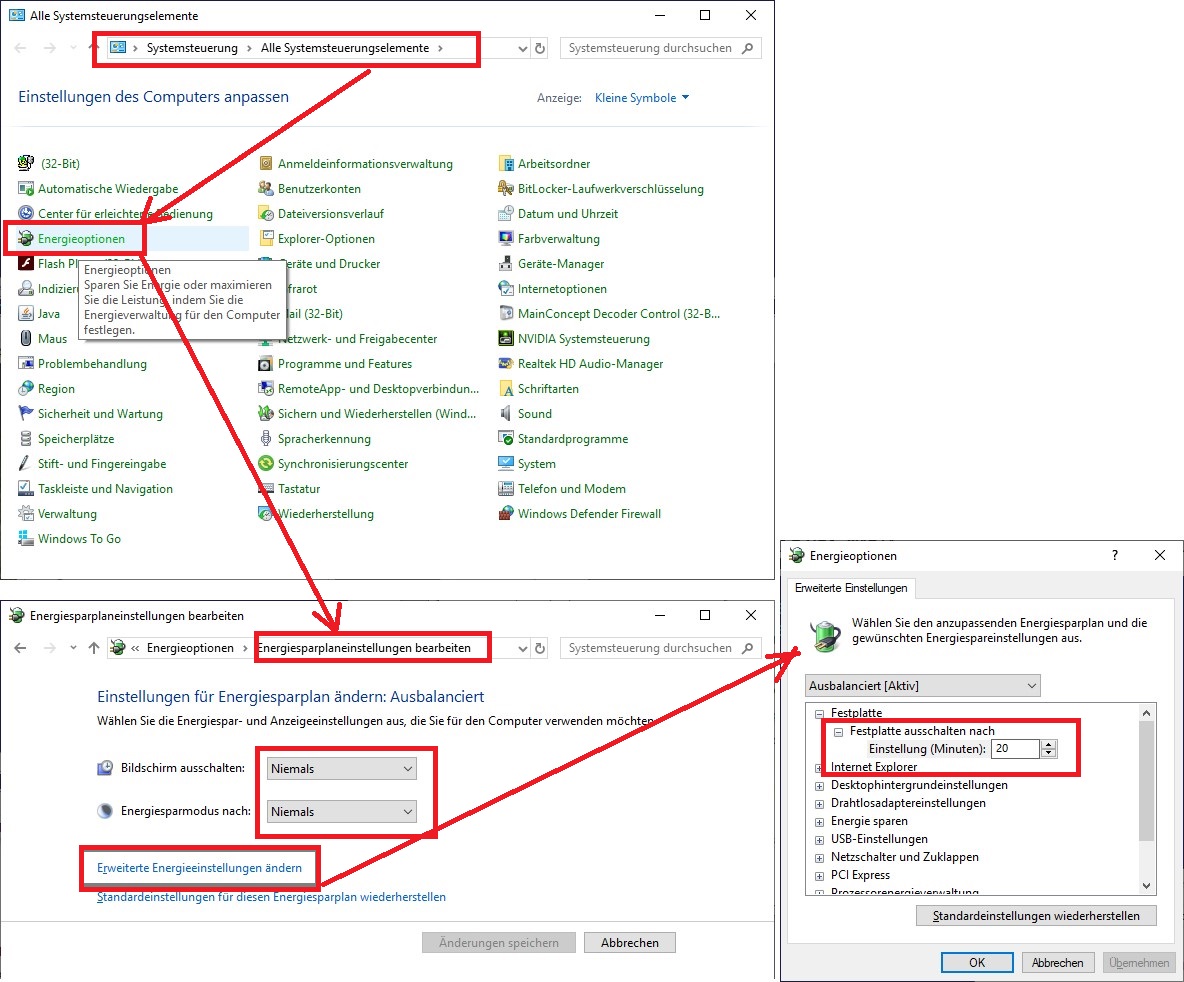Expand the USB-Einstellungen node
Screen dimensions: 1184x982
819,840
